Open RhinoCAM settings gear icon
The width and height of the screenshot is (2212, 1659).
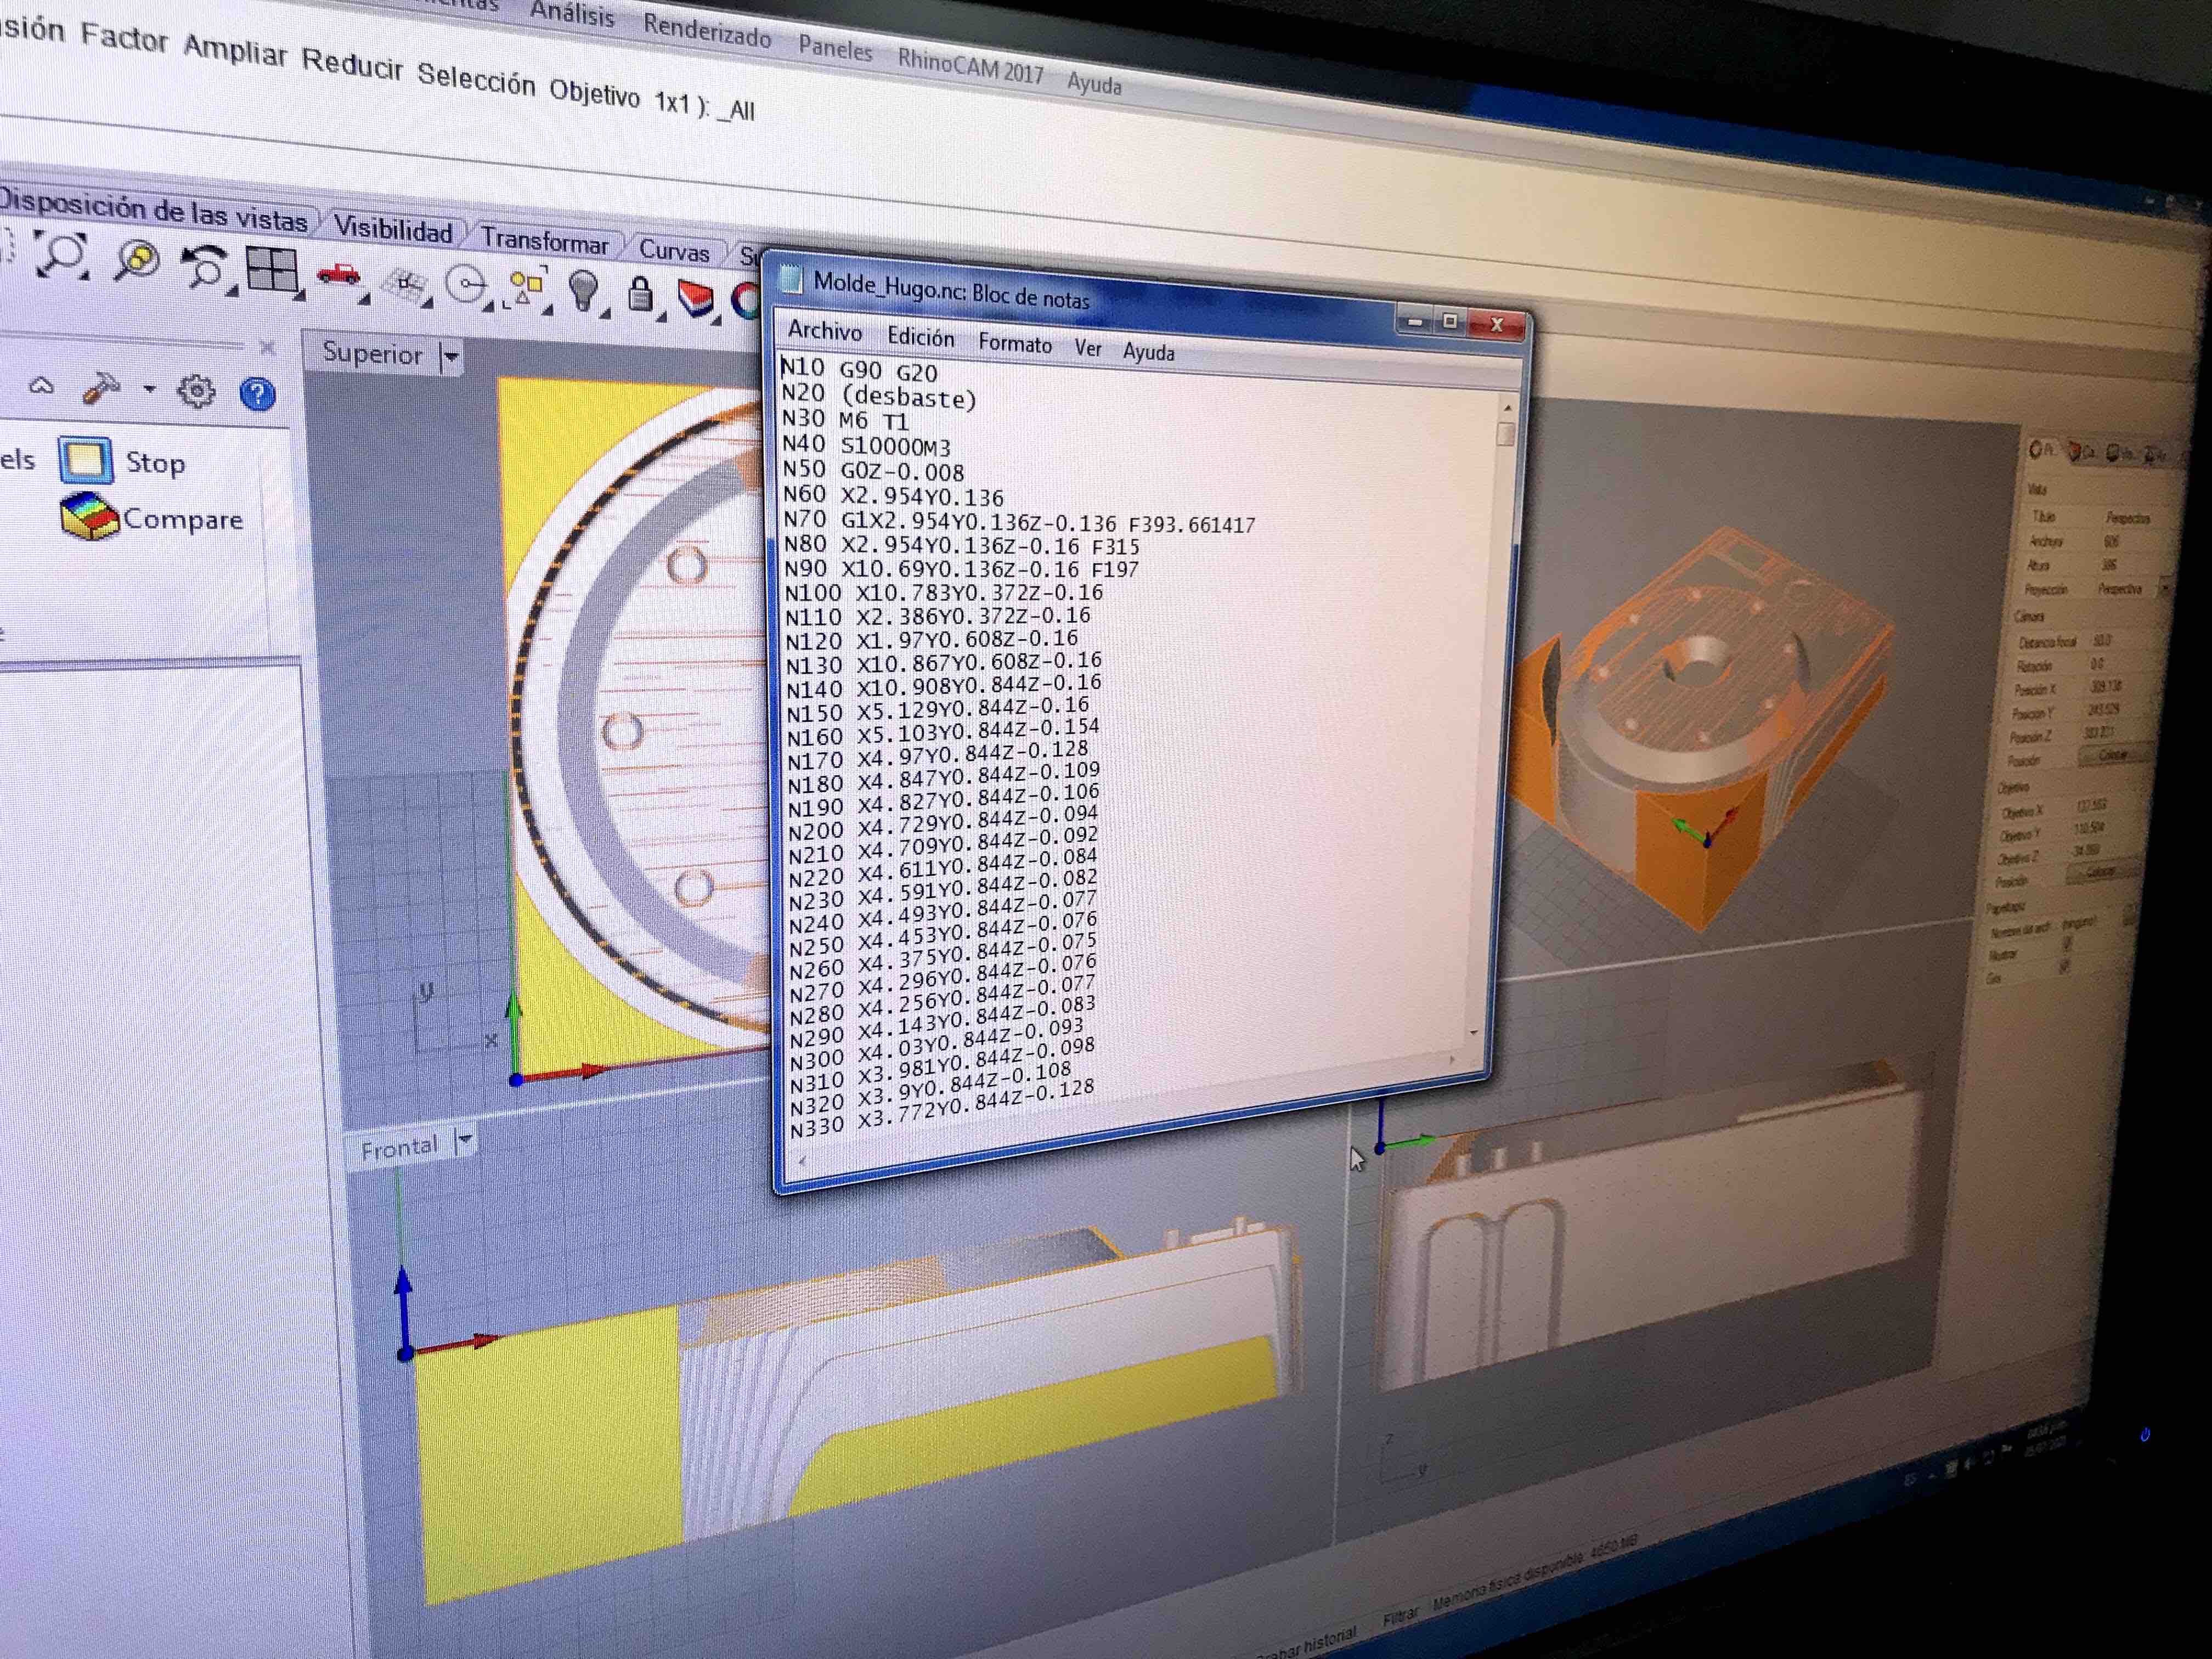click(196, 391)
